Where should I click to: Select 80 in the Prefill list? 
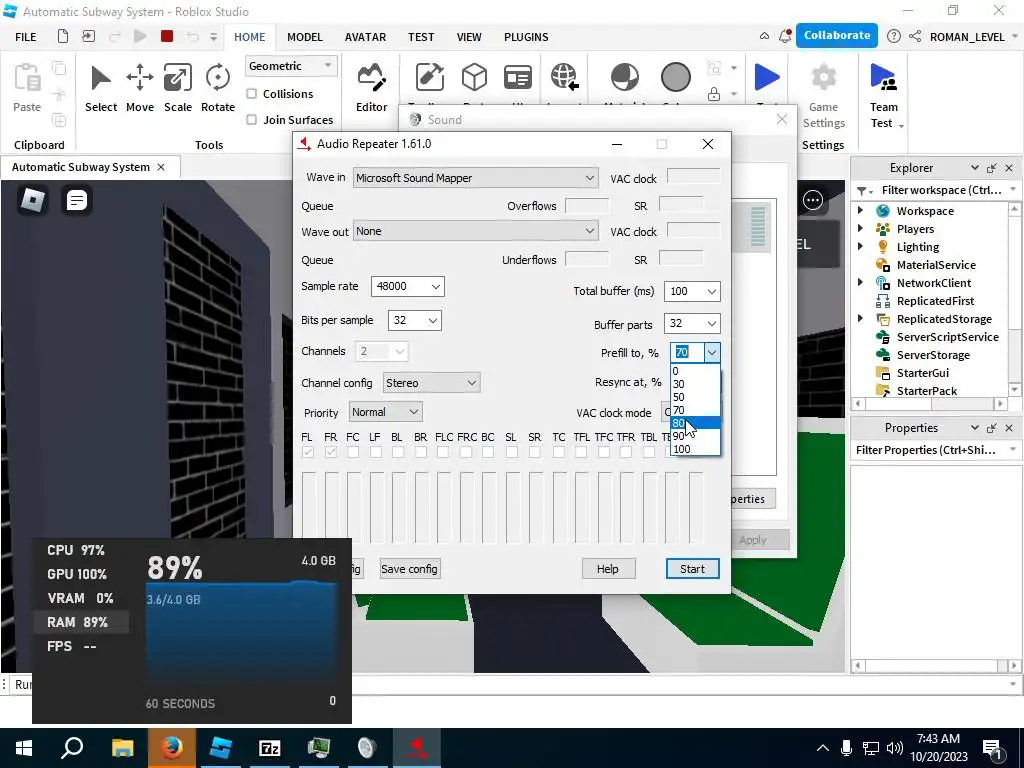tap(696, 423)
